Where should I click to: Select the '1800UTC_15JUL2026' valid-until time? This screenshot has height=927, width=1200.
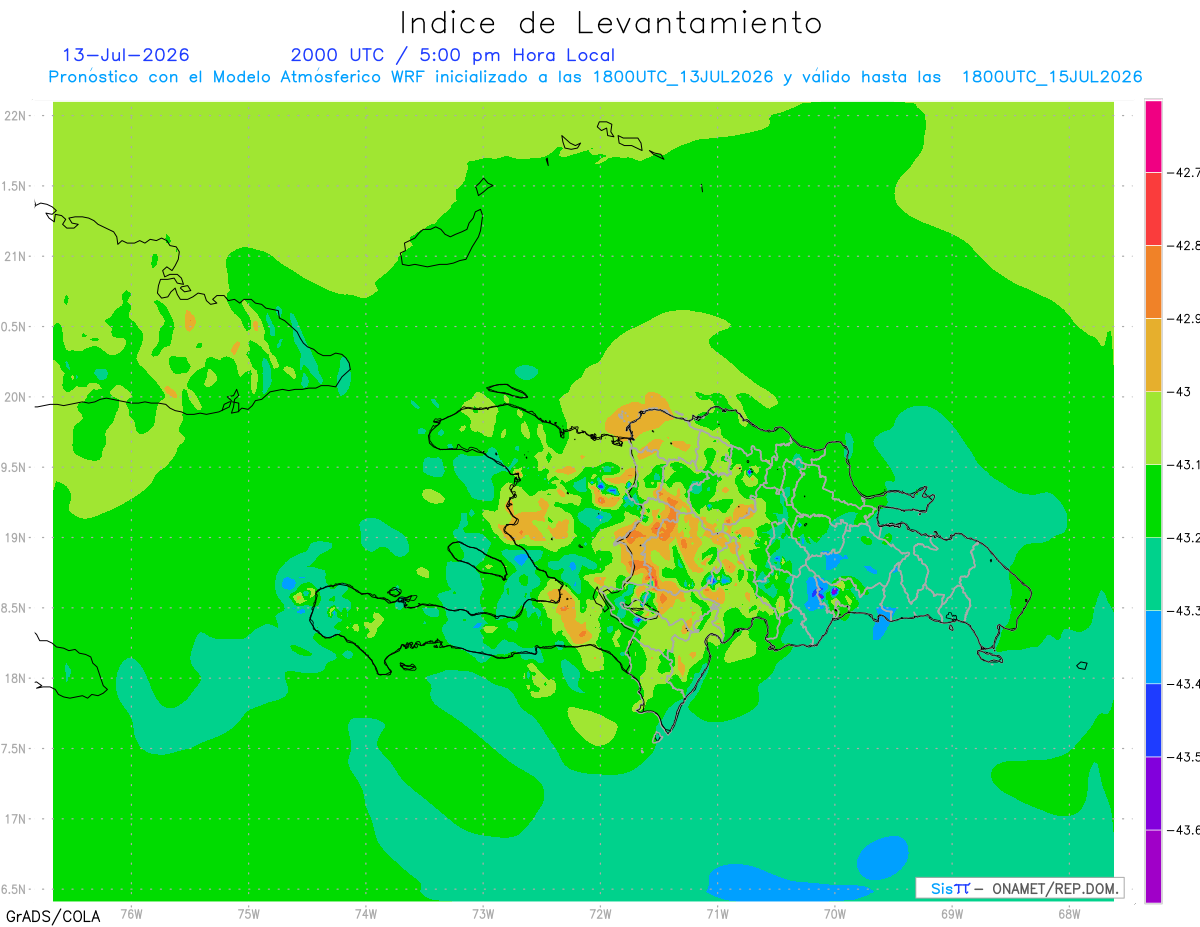pos(1052,77)
